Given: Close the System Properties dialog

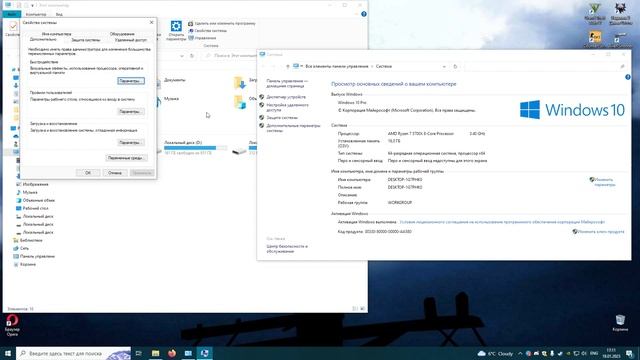Looking at the screenshot, I should [x=151, y=22].
